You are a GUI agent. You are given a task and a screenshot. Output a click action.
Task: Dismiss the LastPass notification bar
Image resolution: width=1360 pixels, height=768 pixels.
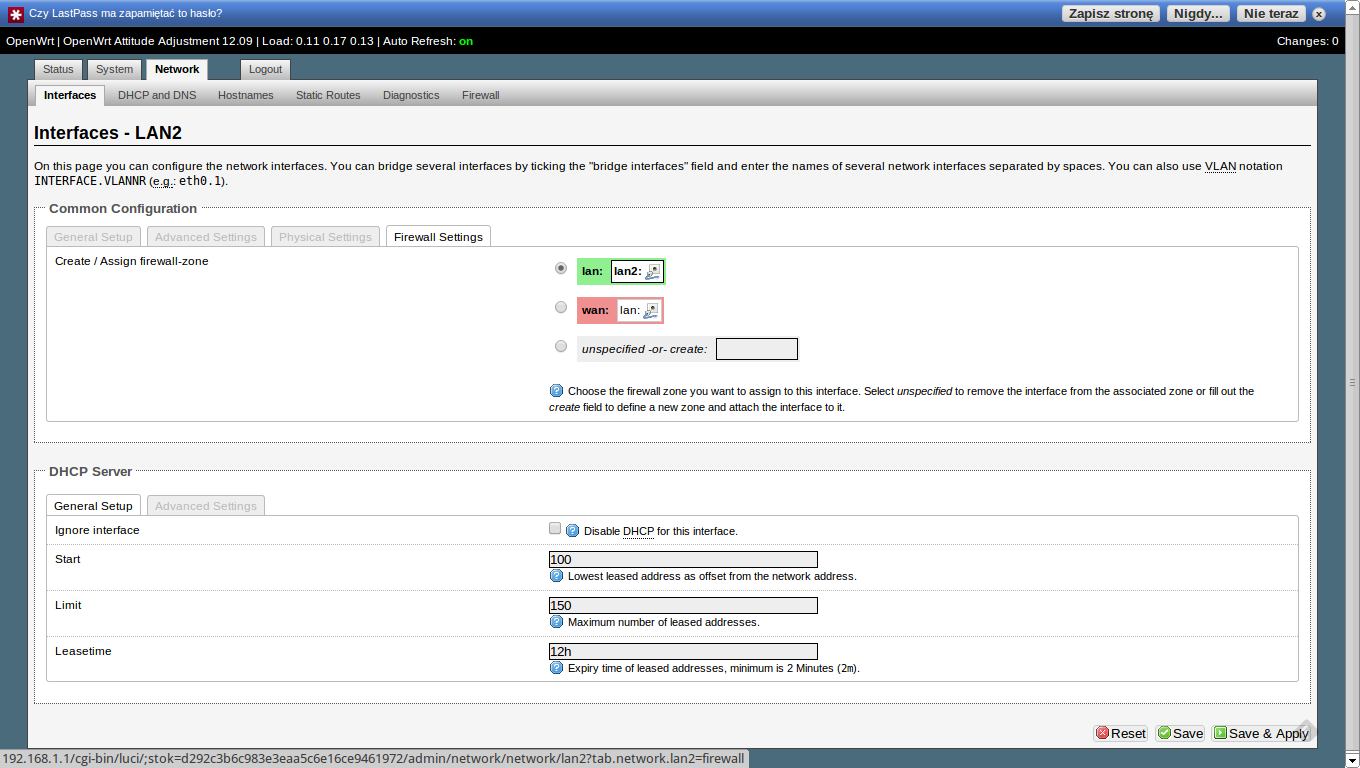(x=1319, y=14)
